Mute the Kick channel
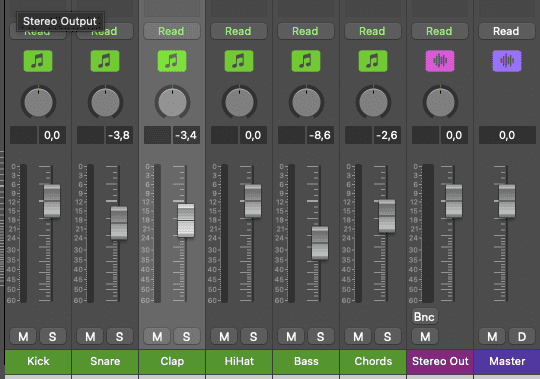 [x=23, y=336]
